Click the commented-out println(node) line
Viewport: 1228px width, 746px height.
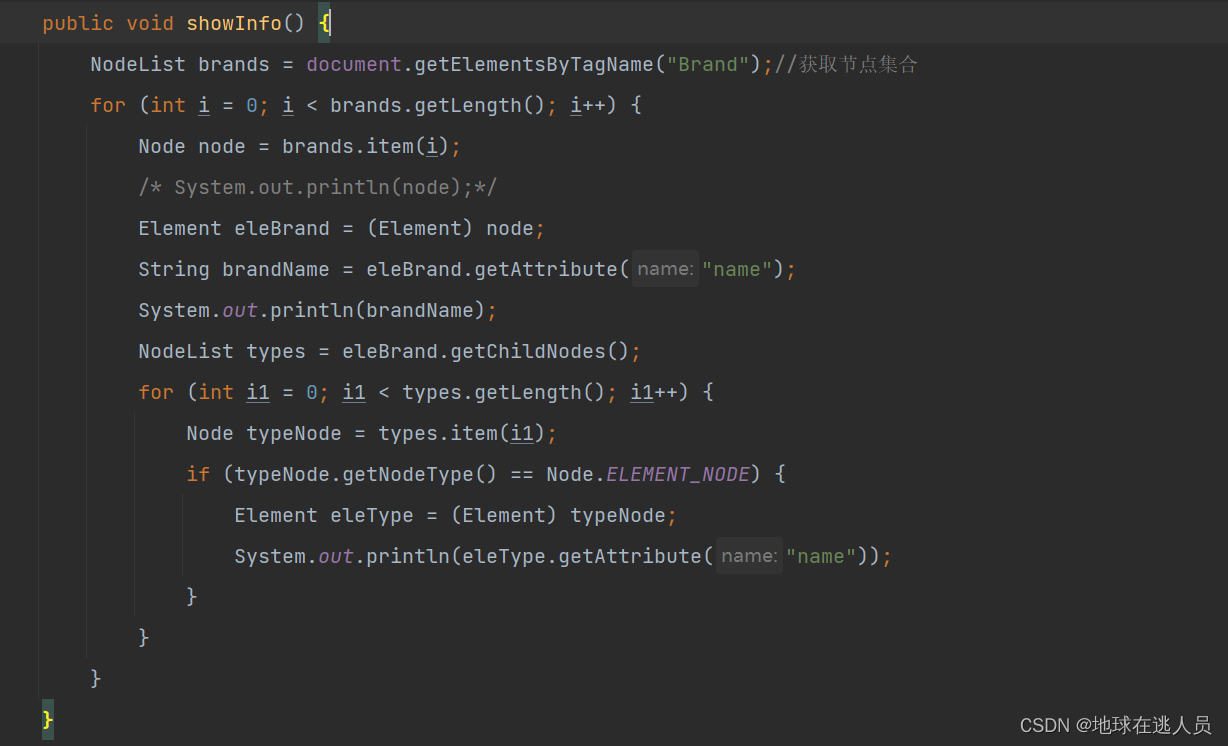click(316, 186)
